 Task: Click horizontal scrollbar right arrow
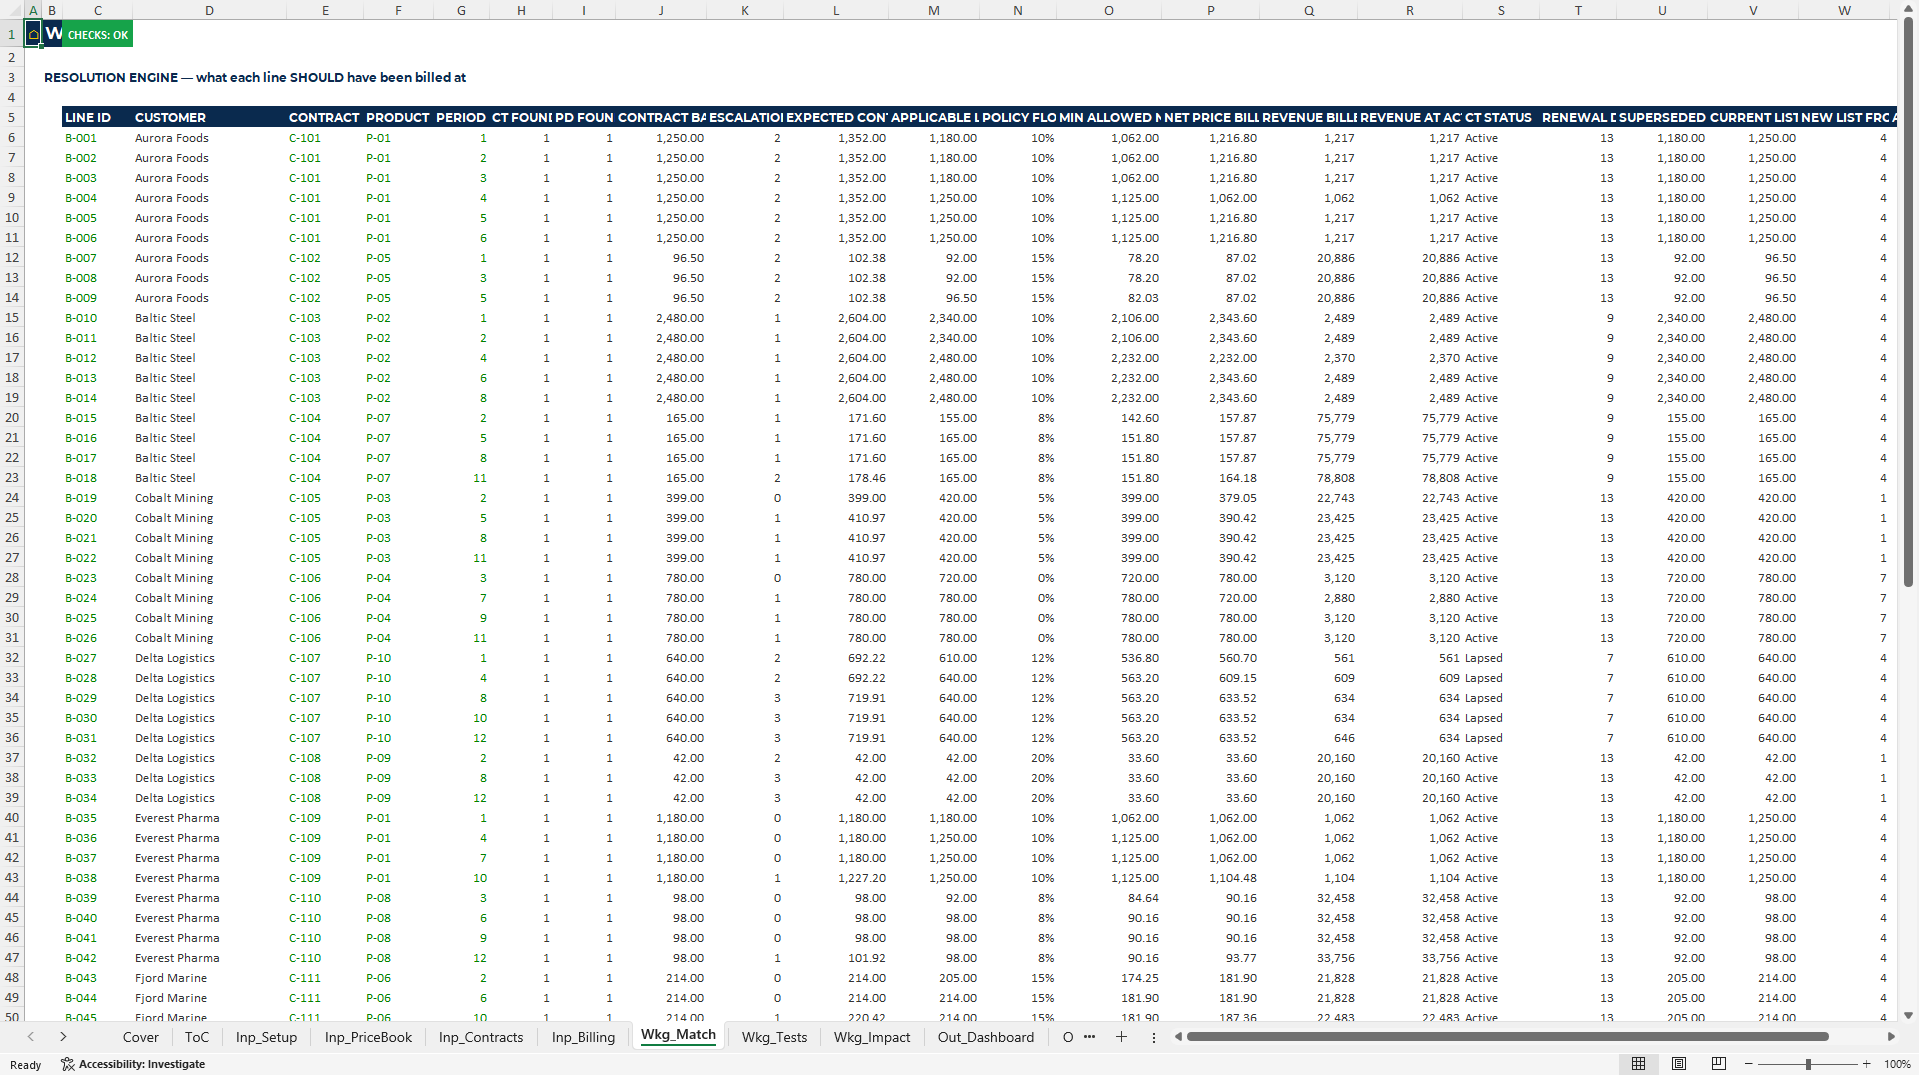[1890, 1037]
